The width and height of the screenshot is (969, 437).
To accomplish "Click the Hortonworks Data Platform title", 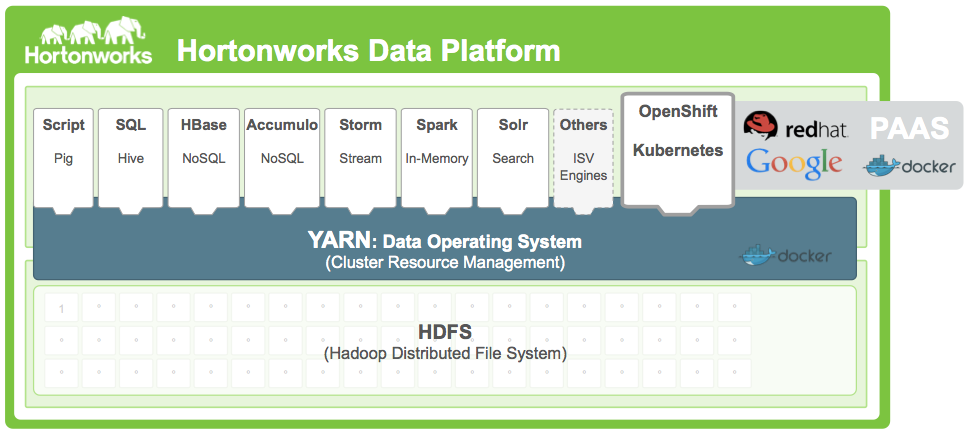I will [368, 50].
